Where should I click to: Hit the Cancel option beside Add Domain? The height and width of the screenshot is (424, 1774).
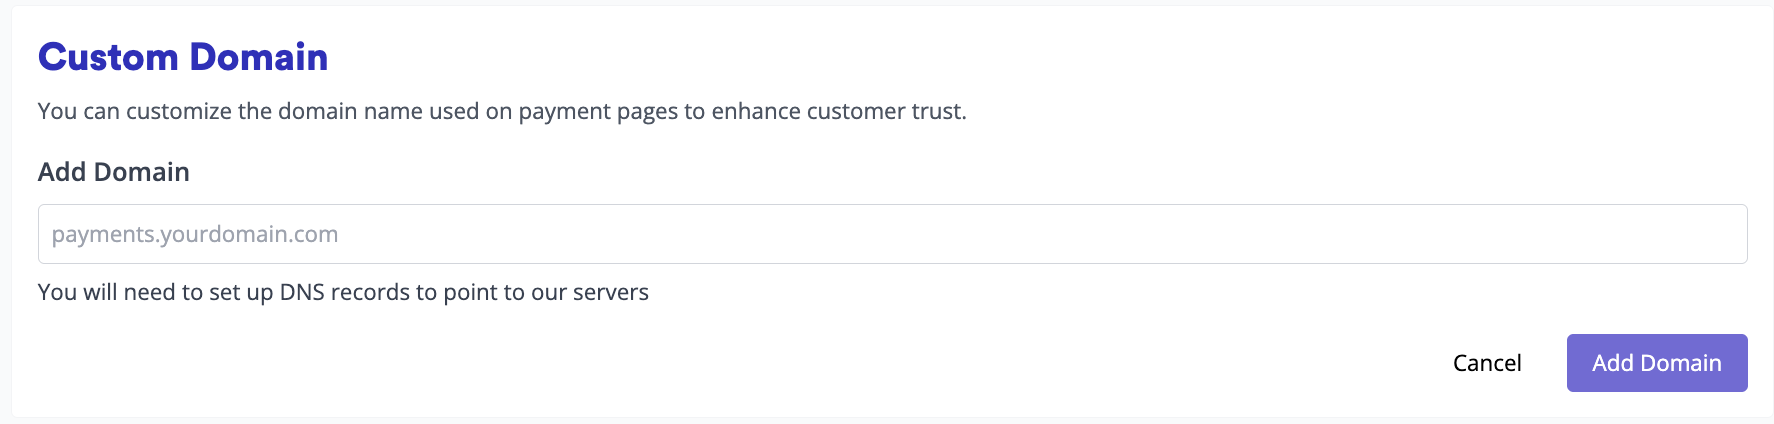pyautogui.click(x=1487, y=363)
